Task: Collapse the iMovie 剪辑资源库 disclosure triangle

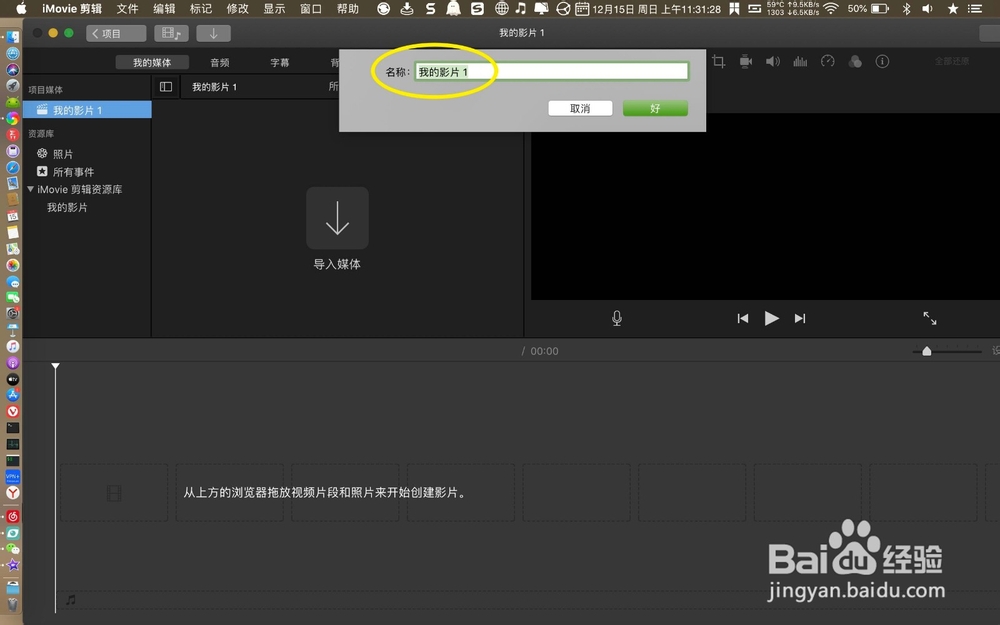Action: (30, 189)
